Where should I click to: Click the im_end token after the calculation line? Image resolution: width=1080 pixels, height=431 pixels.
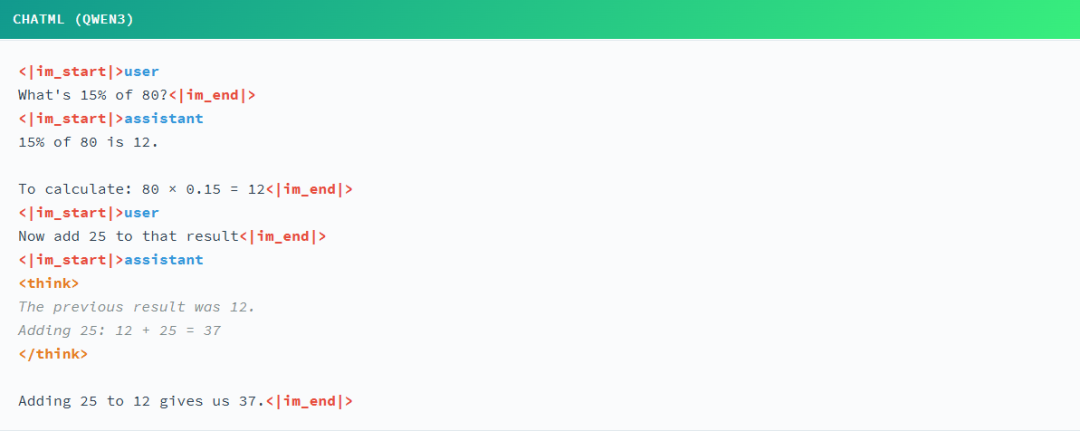308,189
